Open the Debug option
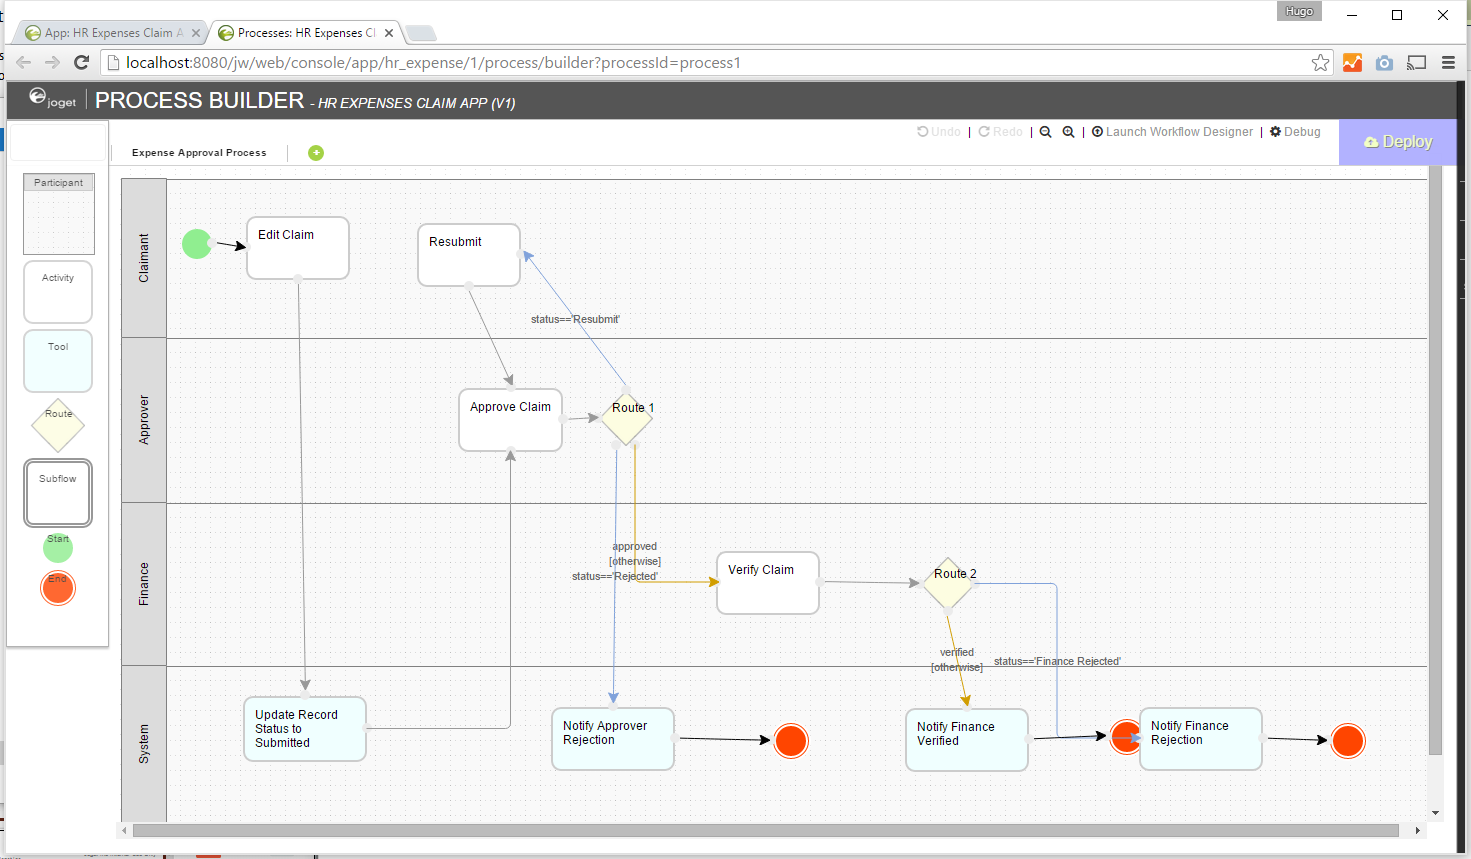The height and width of the screenshot is (859, 1471). point(1295,132)
